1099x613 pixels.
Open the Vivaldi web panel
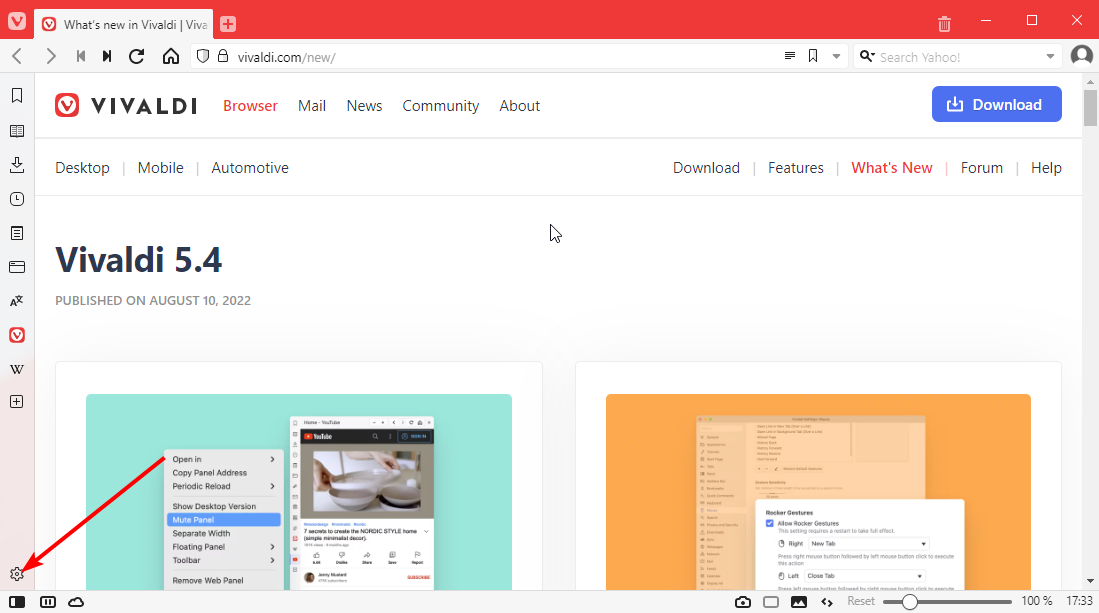click(17, 335)
